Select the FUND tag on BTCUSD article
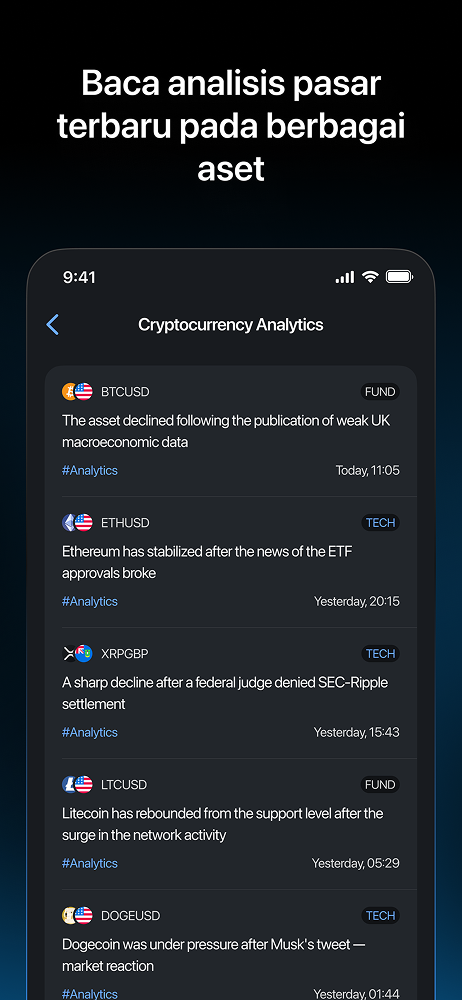This screenshot has width=462, height=1000. [380, 392]
